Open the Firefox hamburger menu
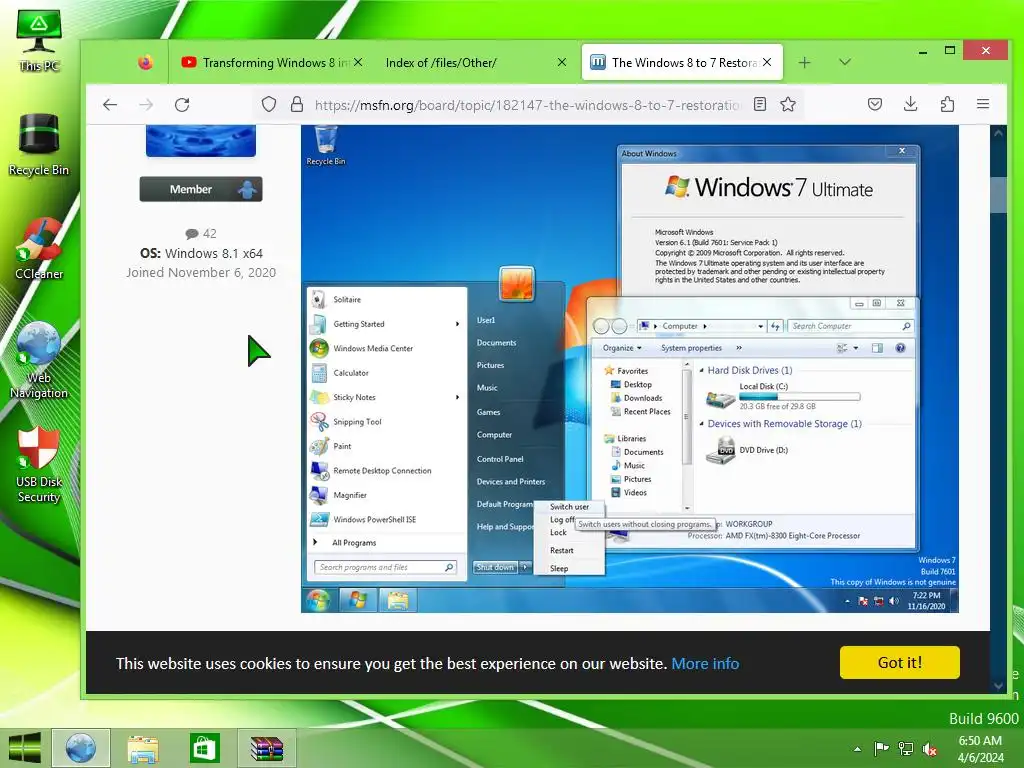The height and width of the screenshot is (768, 1024). point(983,104)
